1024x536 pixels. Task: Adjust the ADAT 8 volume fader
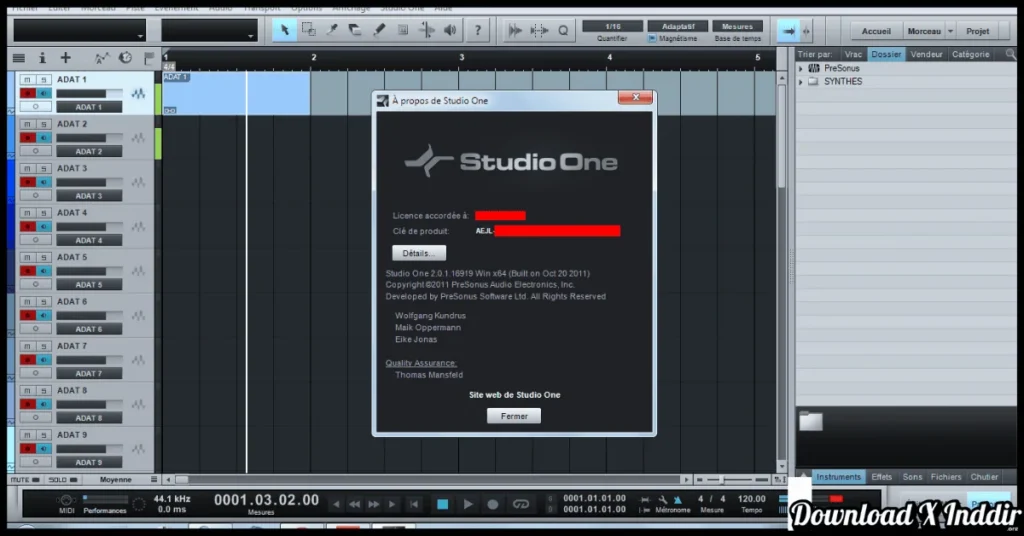[89, 405]
